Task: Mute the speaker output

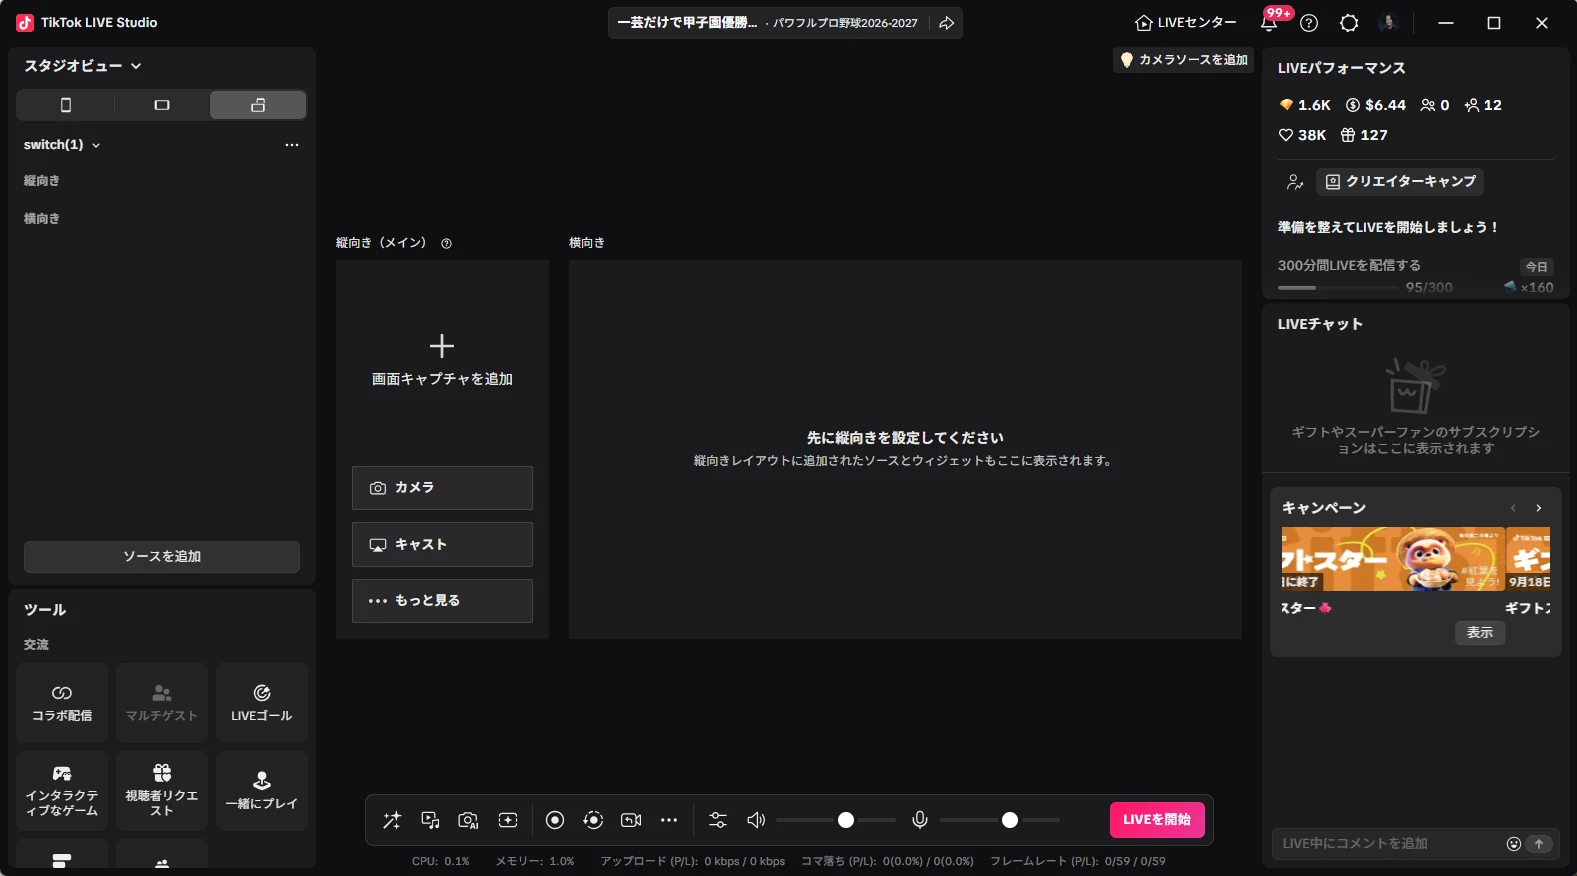Action: 756,820
